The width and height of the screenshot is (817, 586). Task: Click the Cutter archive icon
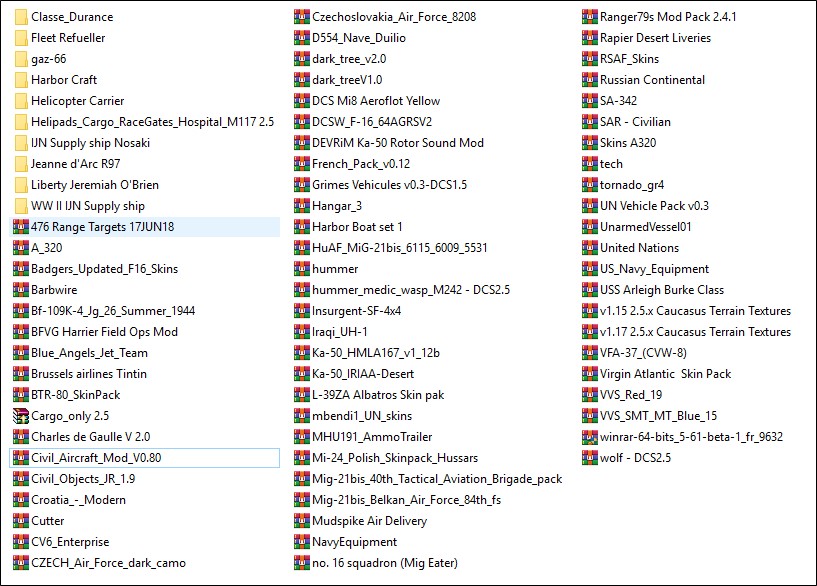(21, 521)
